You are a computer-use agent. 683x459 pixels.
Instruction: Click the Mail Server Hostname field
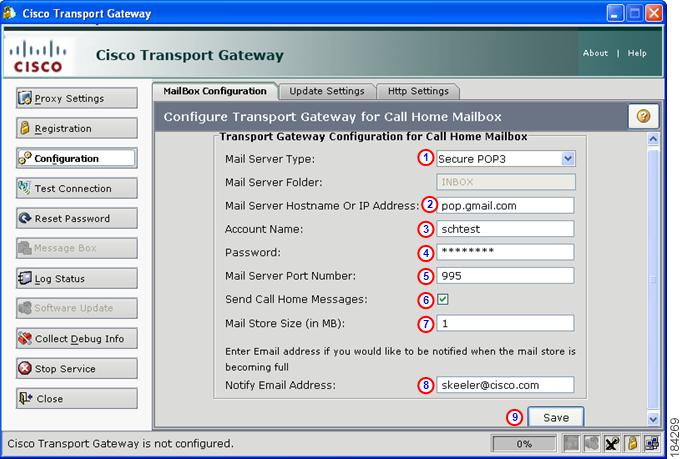pos(505,206)
